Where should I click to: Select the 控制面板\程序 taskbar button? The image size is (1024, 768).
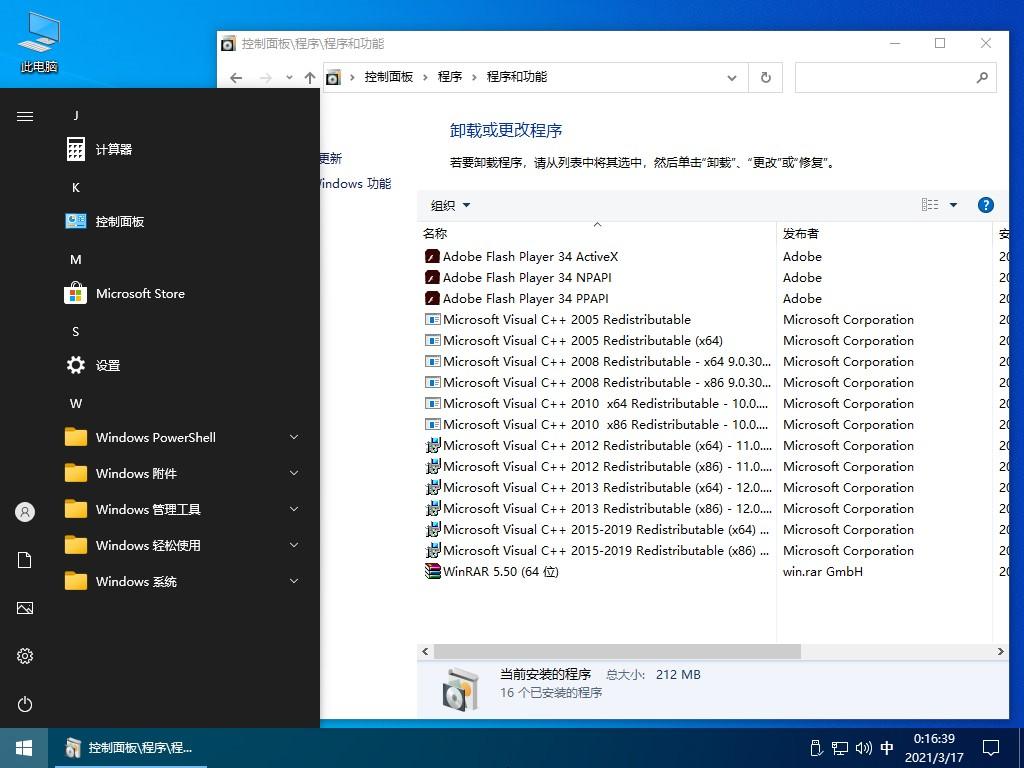click(131, 748)
